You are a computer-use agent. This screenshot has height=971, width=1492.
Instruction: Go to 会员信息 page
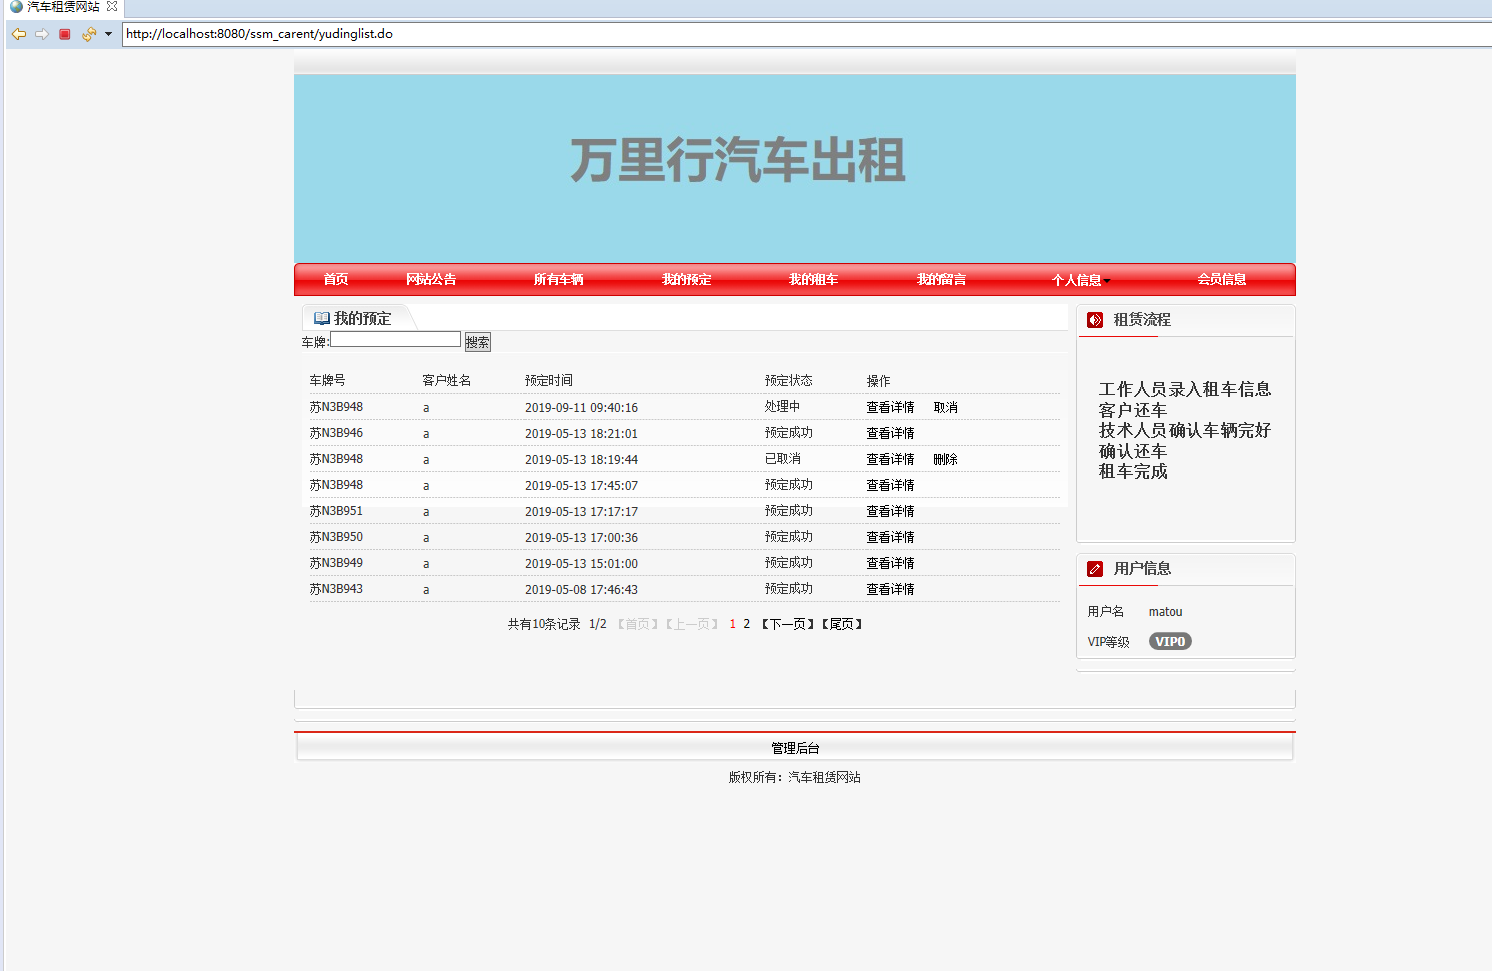click(x=1222, y=280)
